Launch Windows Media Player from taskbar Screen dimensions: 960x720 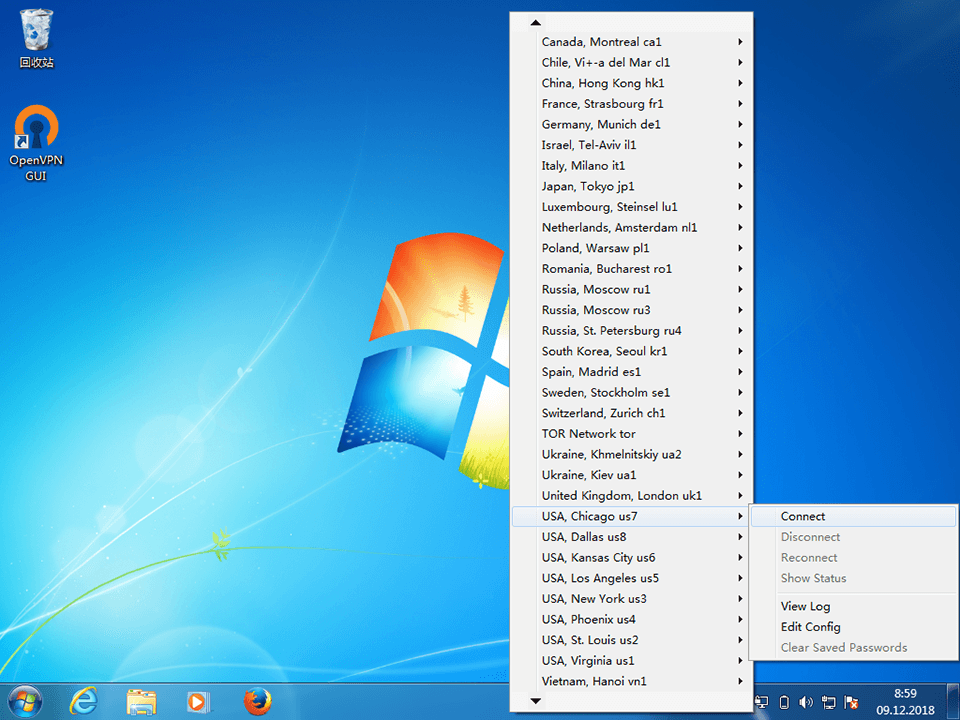198,702
